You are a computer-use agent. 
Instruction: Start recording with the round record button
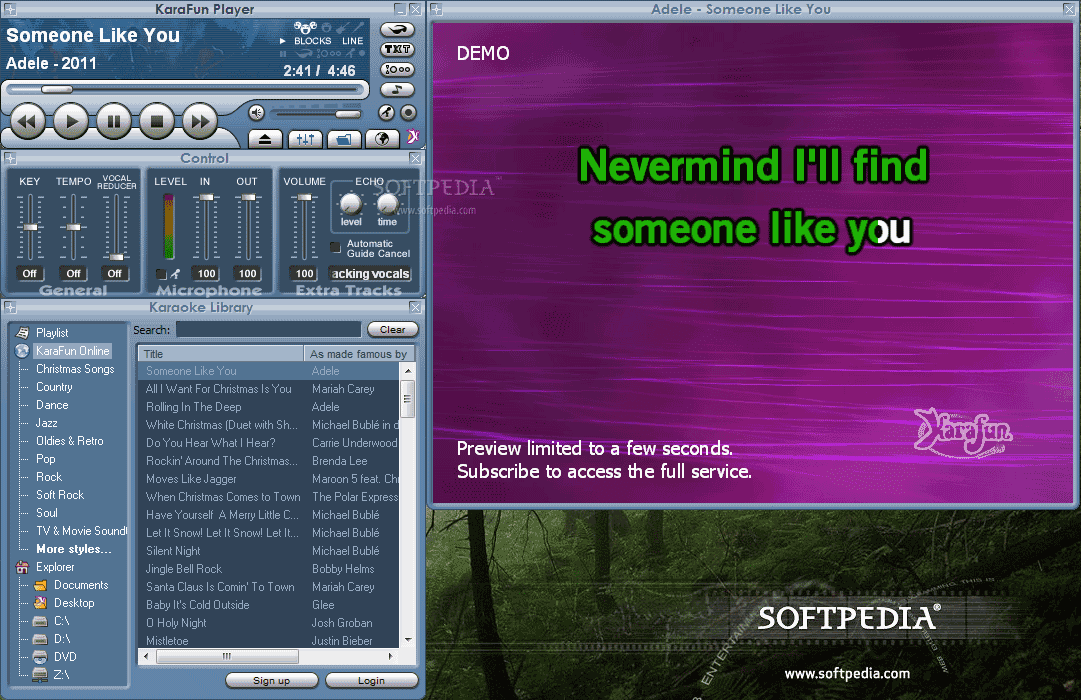pyautogui.click(x=409, y=112)
